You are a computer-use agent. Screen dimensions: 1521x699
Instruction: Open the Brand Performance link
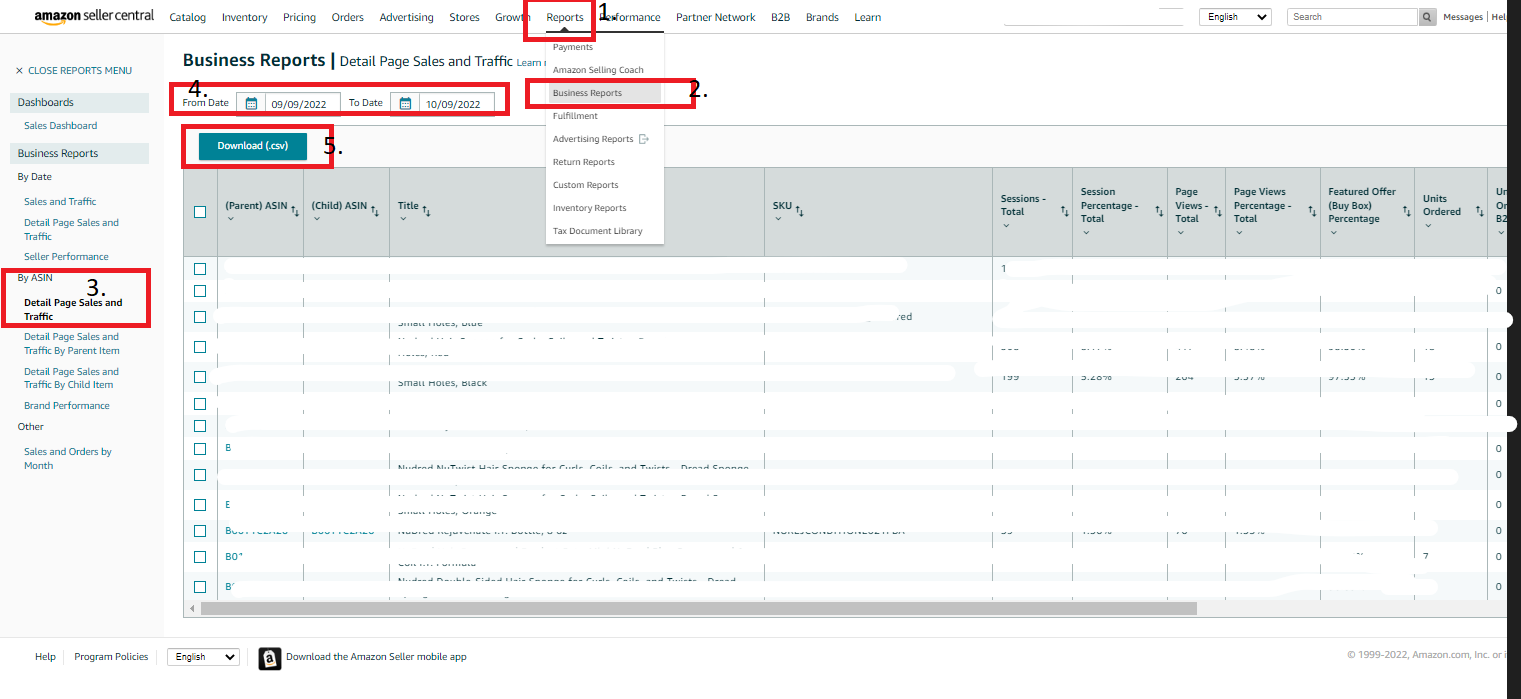tap(67, 406)
